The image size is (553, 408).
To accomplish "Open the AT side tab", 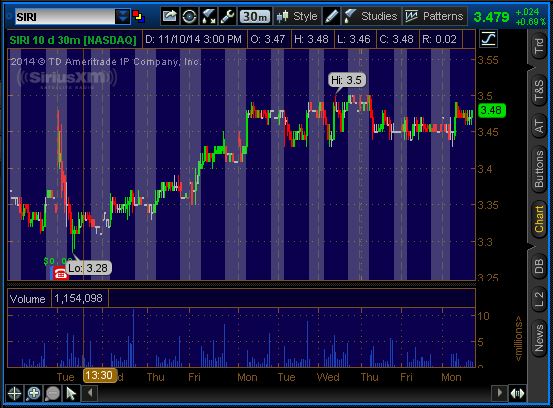I will pos(539,126).
